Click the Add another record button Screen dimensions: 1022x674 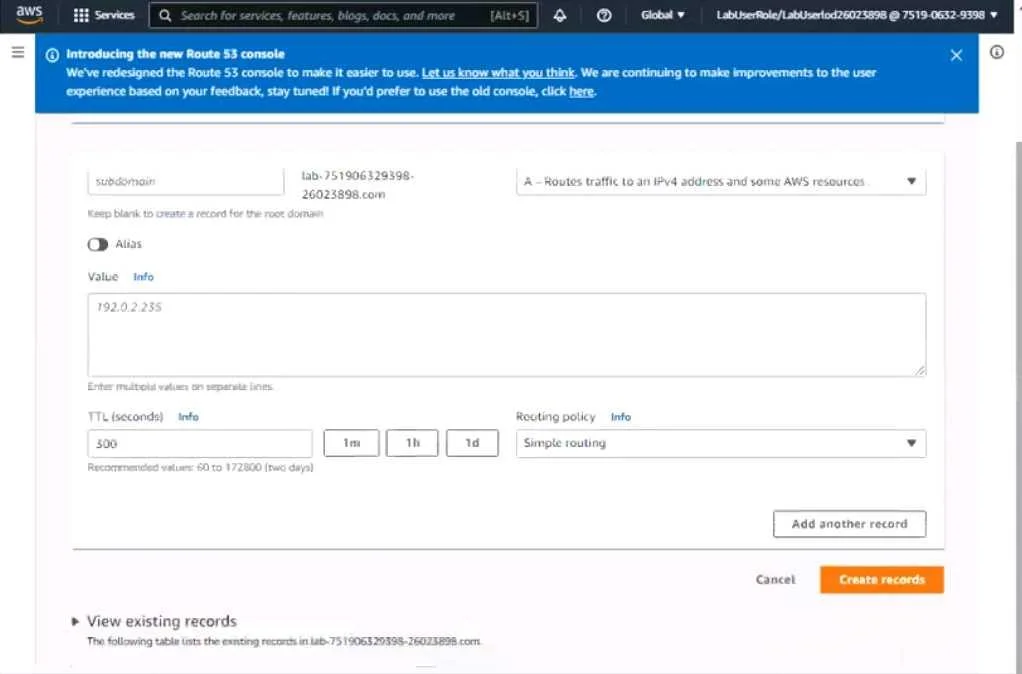(849, 524)
